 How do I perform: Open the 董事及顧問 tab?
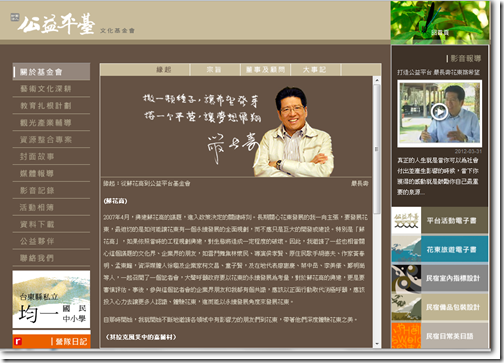(x=265, y=70)
